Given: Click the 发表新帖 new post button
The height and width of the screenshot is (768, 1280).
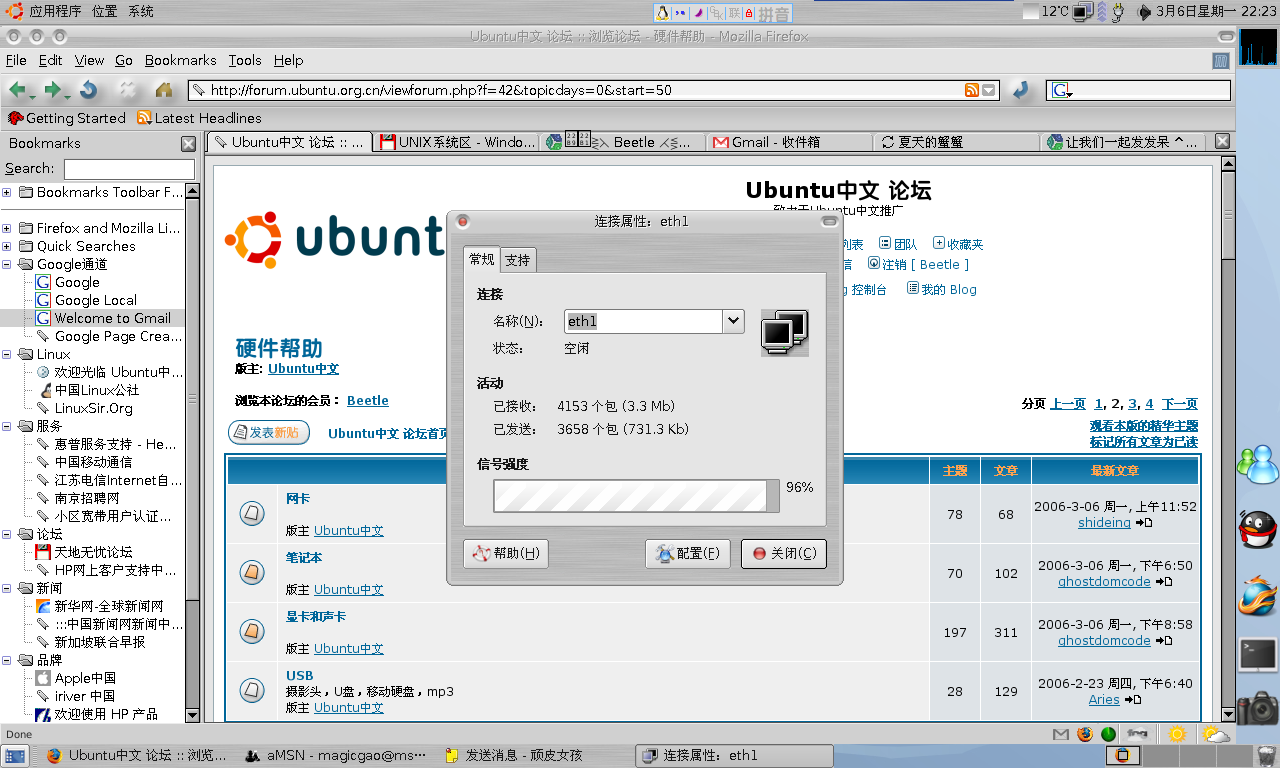Looking at the screenshot, I should (269, 432).
